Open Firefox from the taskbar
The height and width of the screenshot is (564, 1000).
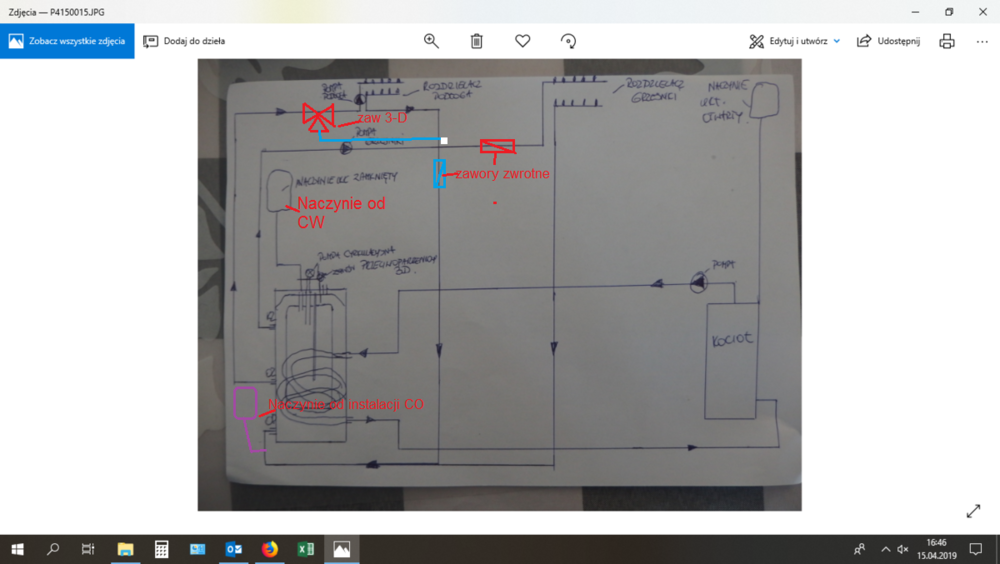pos(269,549)
